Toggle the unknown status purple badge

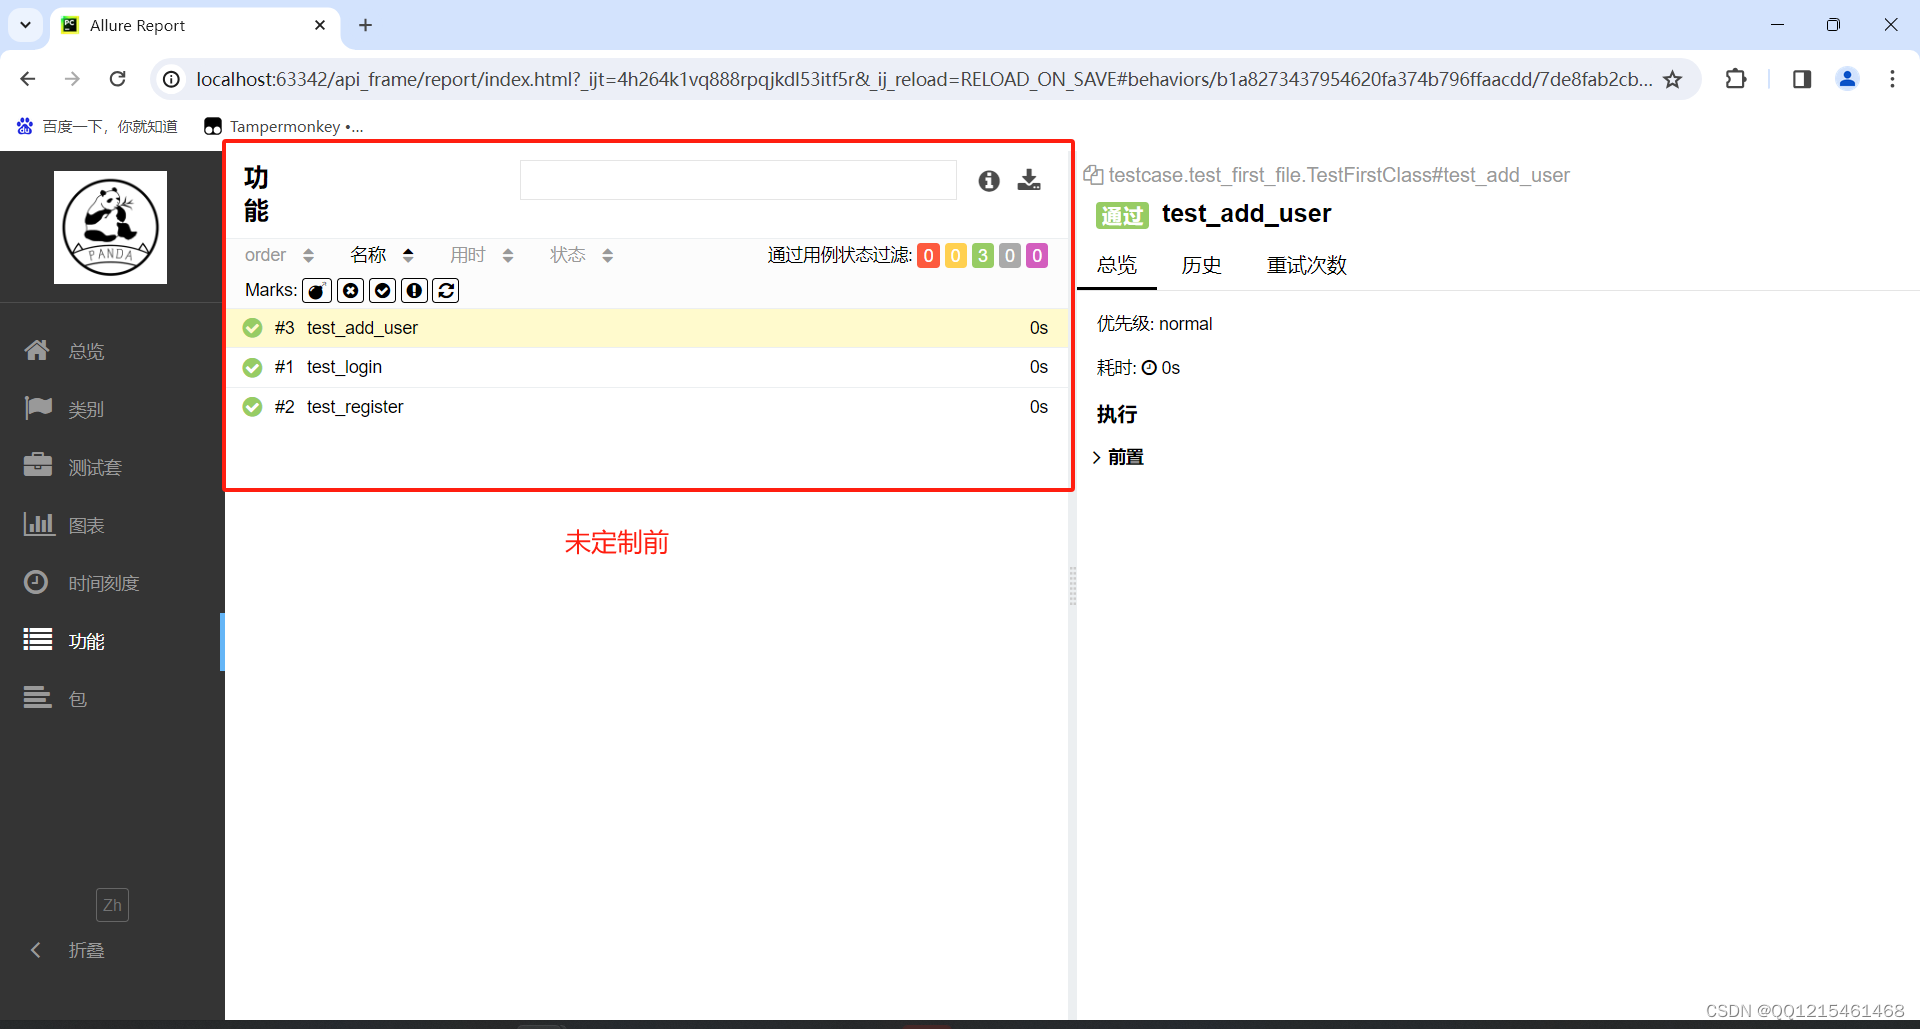point(1037,256)
